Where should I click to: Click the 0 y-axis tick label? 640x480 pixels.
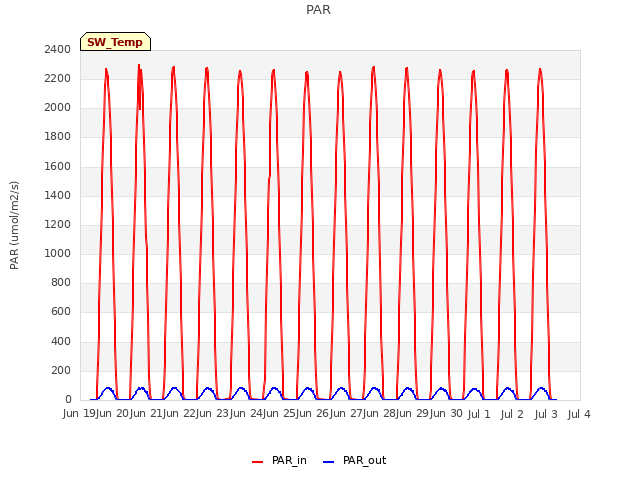(68, 400)
